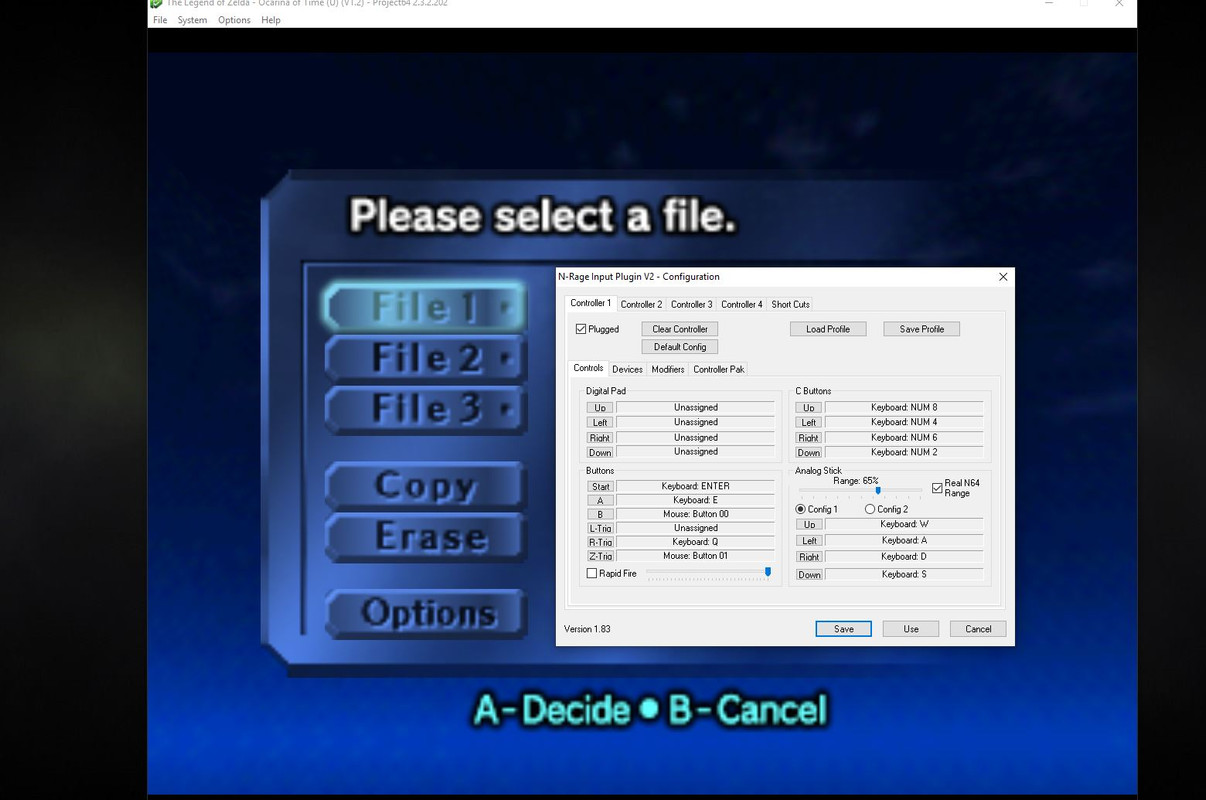The height and width of the screenshot is (800, 1206).
Task: Close the N-Rage Input Plugin dialog
Action: (x=1003, y=277)
